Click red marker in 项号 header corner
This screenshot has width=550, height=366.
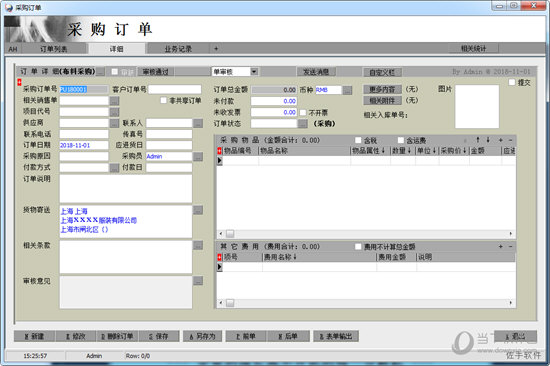(219, 257)
